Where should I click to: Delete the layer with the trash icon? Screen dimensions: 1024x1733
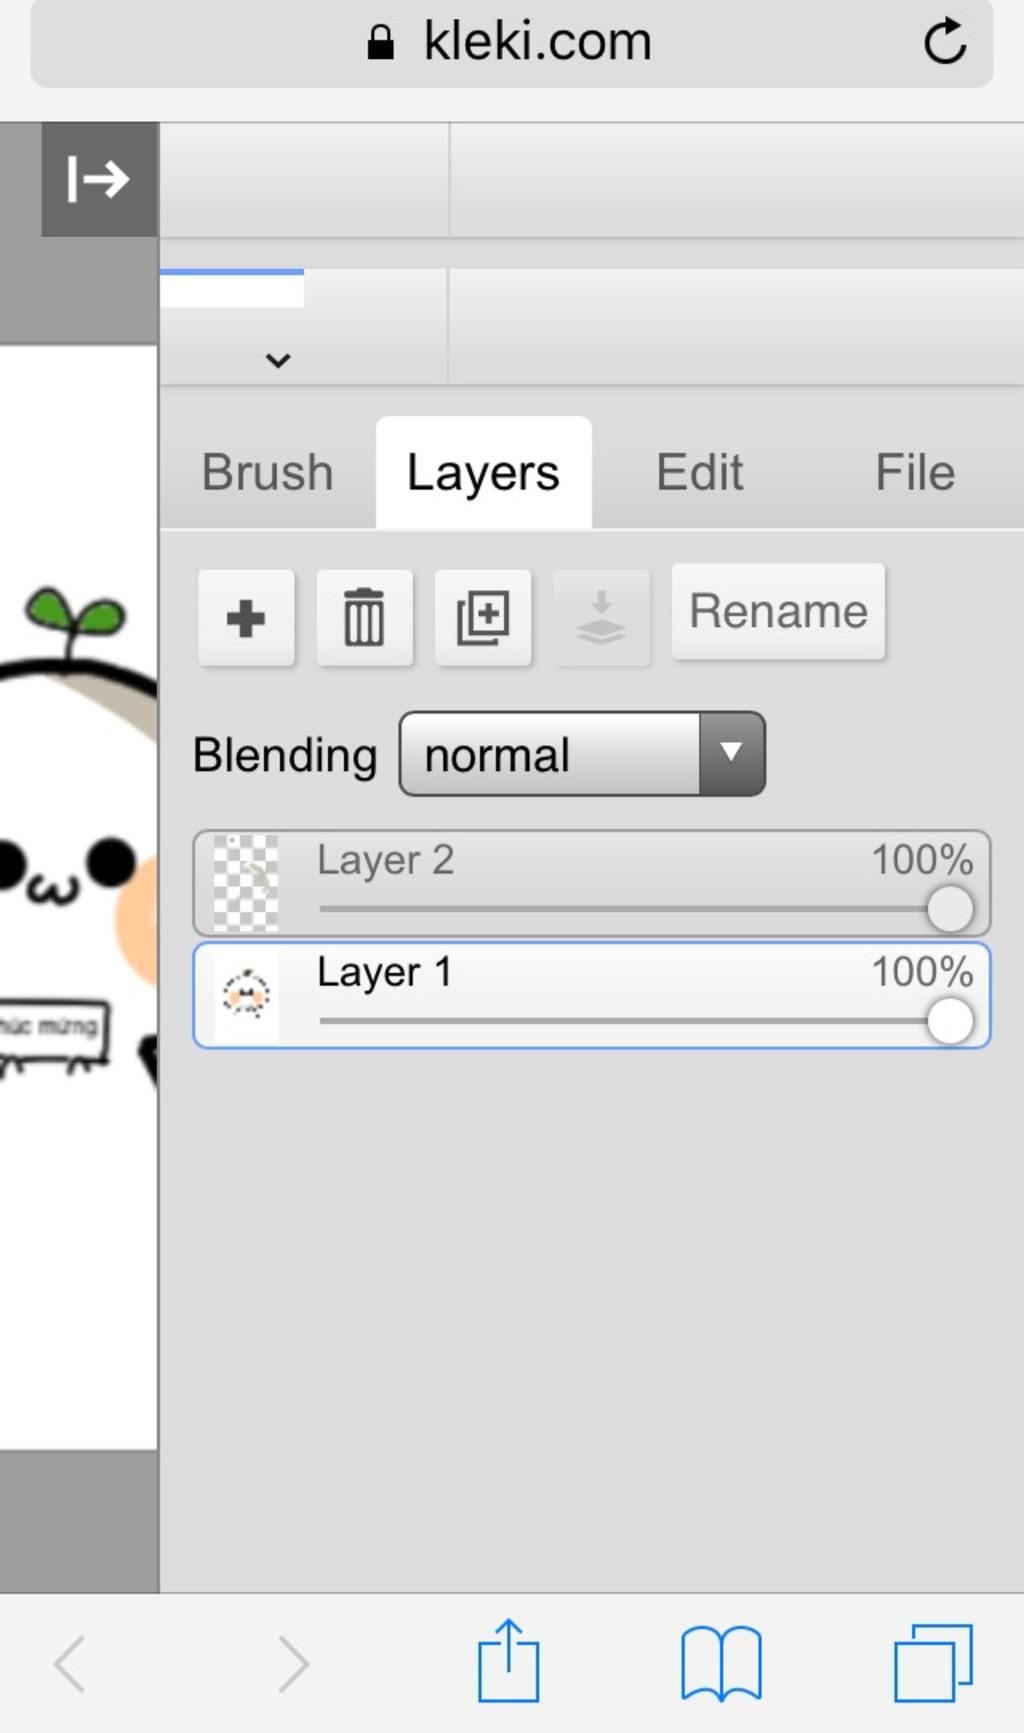364,618
